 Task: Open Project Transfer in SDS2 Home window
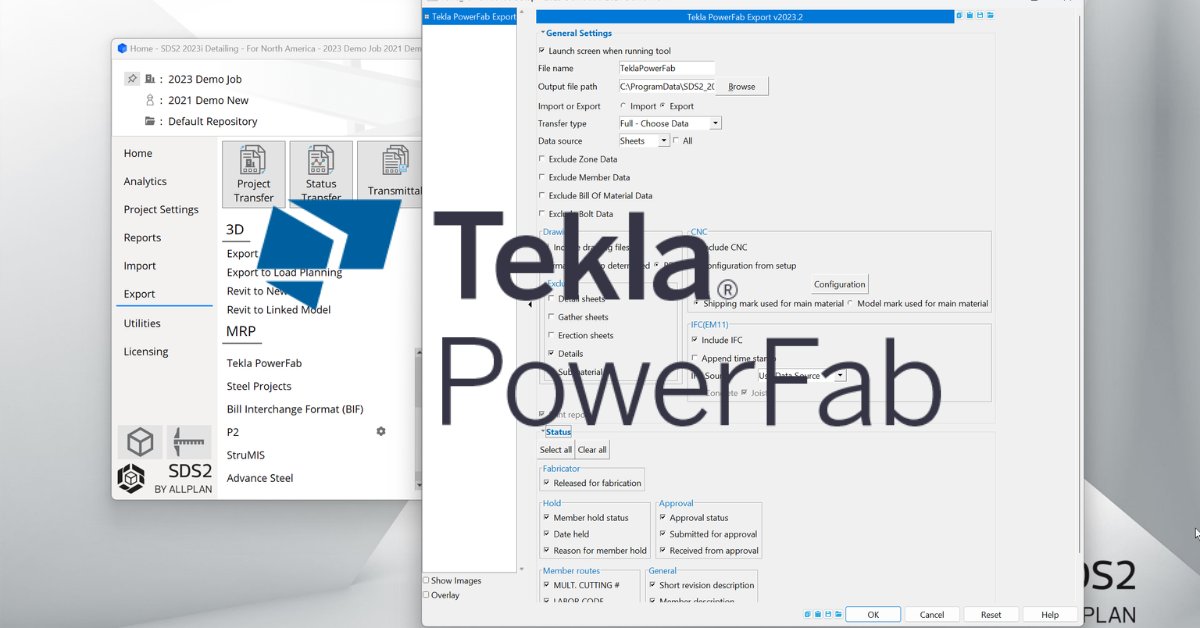tap(254, 173)
